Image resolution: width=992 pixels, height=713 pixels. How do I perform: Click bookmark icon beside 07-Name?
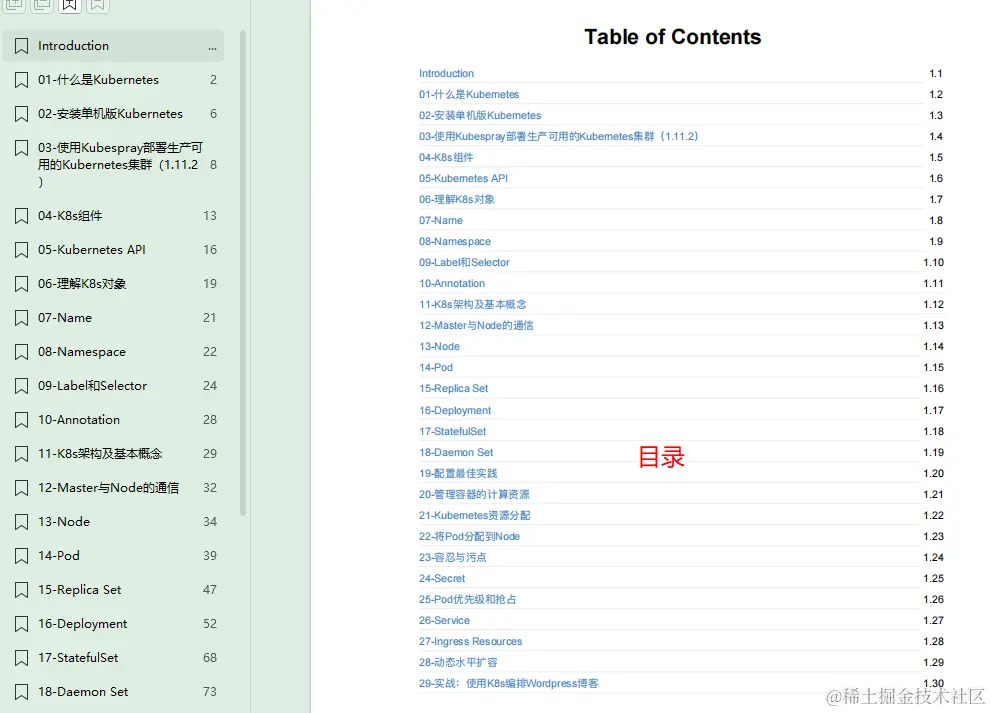click(22, 318)
